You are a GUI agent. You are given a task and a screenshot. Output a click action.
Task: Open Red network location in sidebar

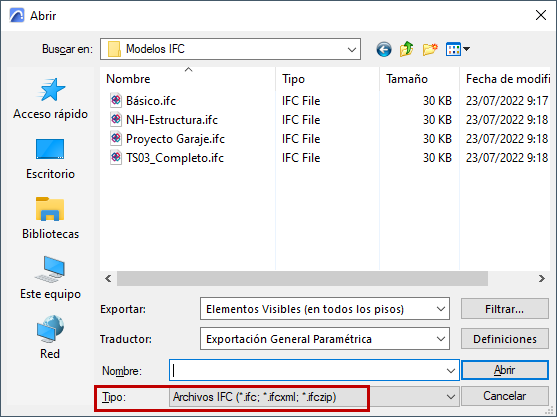coord(50,337)
